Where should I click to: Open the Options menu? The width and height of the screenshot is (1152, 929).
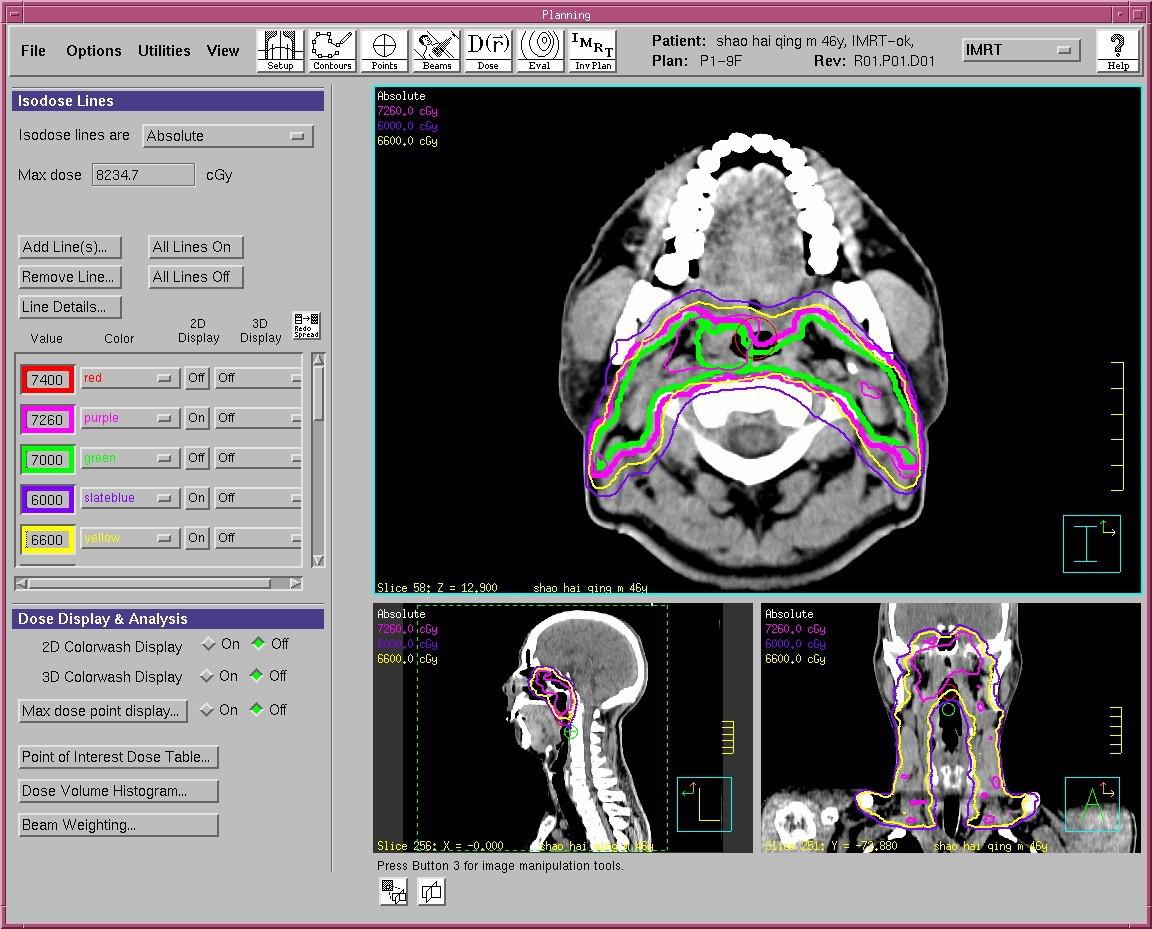pos(94,51)
